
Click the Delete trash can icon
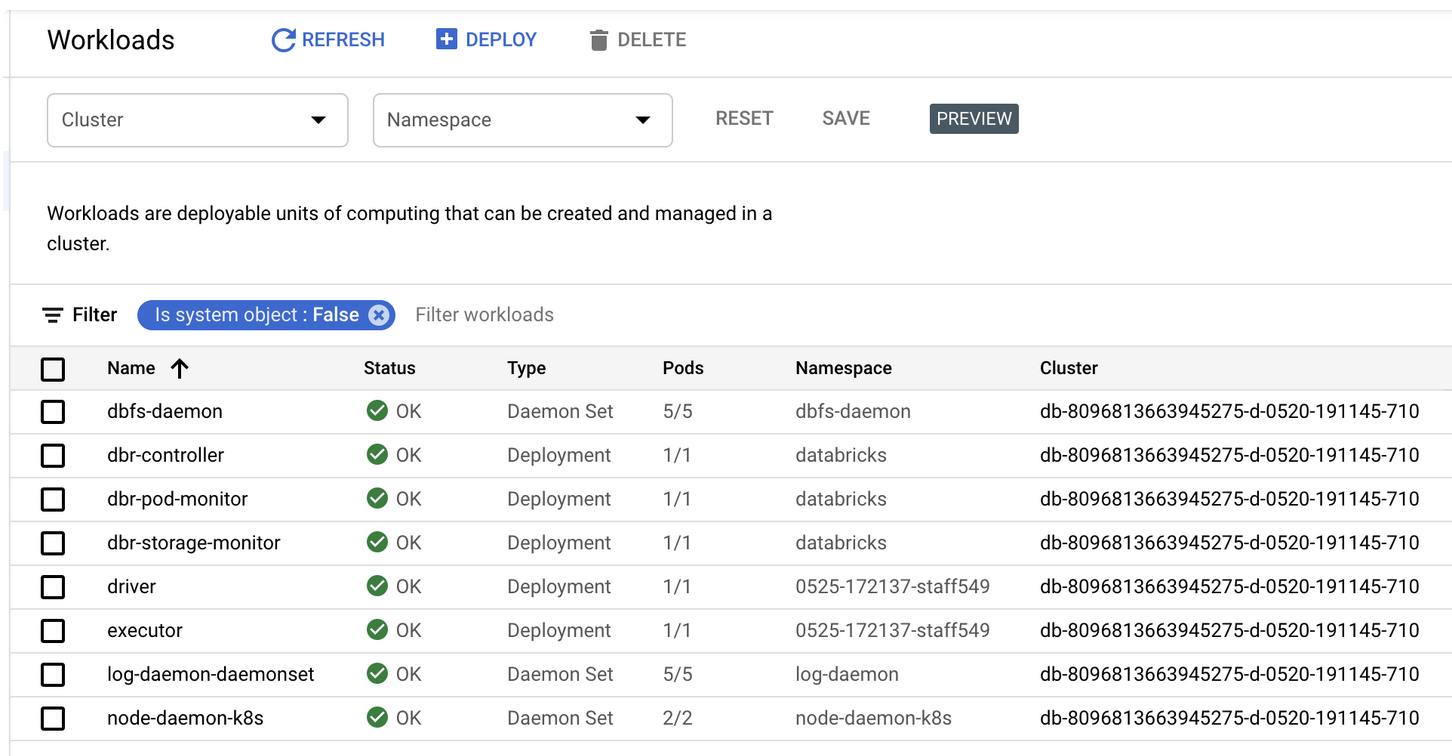599,40
